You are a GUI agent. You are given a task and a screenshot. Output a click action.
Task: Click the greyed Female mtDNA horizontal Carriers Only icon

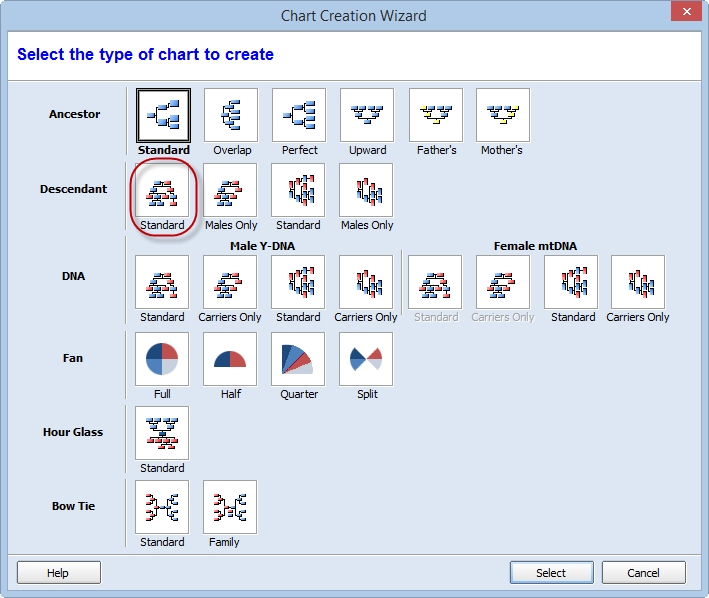tap(503, 282)
